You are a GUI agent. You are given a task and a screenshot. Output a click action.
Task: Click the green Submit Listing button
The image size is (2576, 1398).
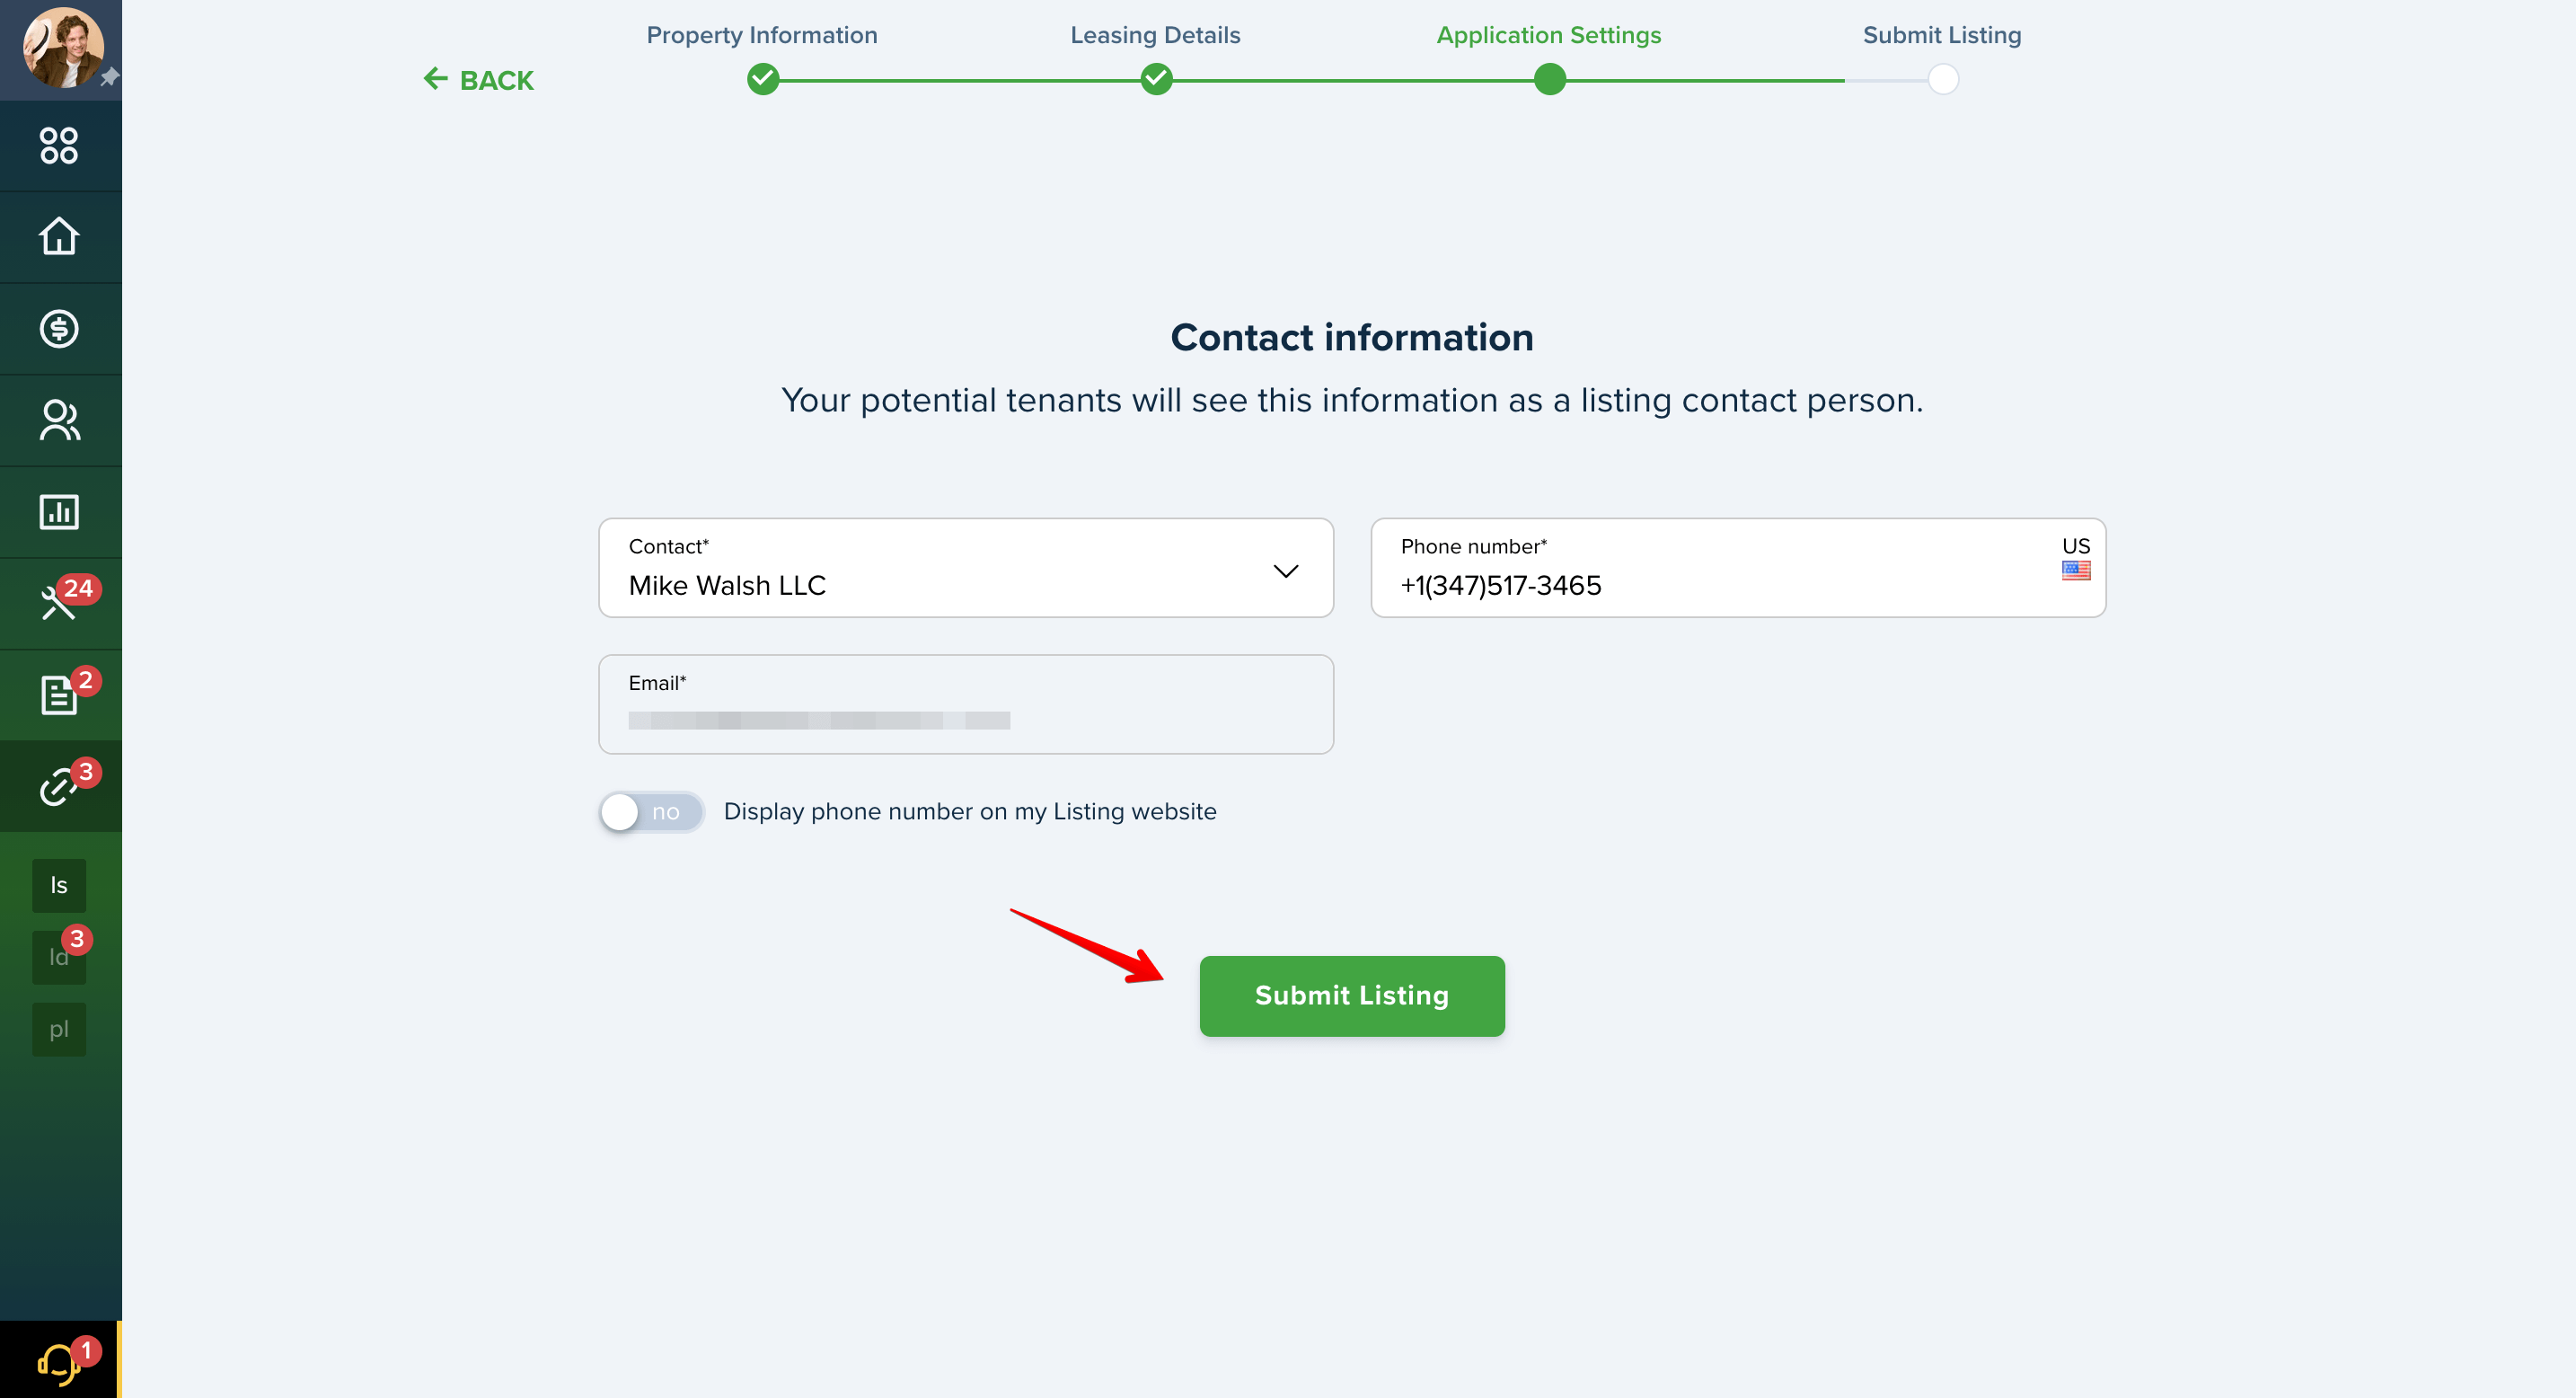1351,996
